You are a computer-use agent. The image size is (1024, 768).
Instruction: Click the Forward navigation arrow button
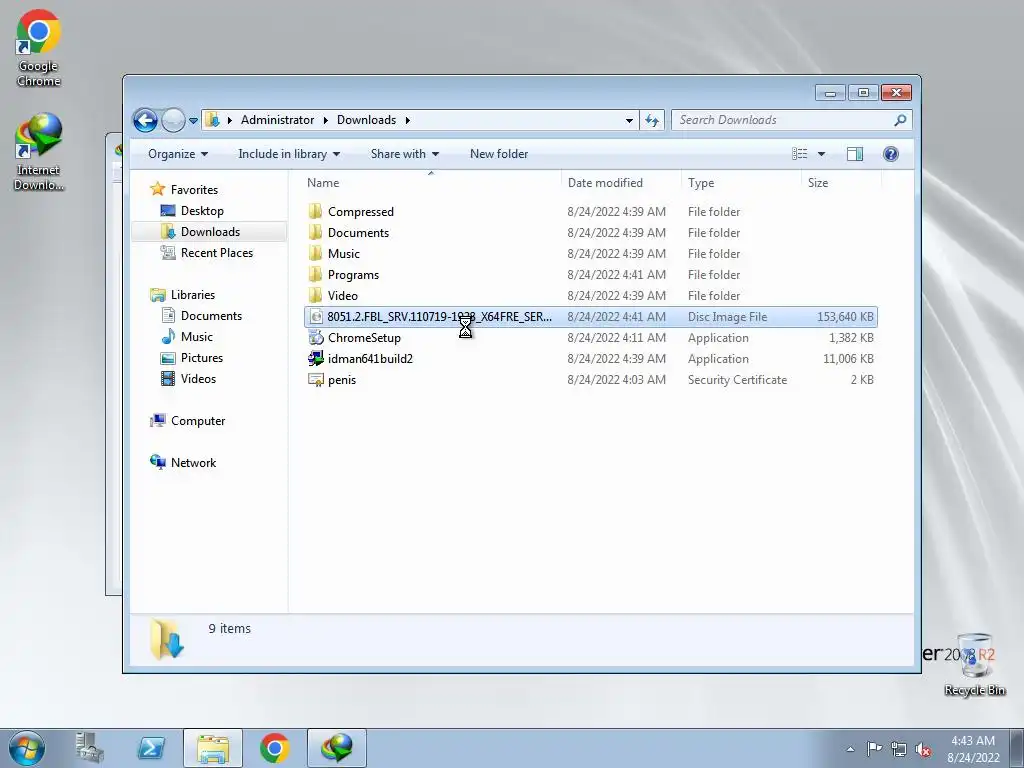coord(173,120)
